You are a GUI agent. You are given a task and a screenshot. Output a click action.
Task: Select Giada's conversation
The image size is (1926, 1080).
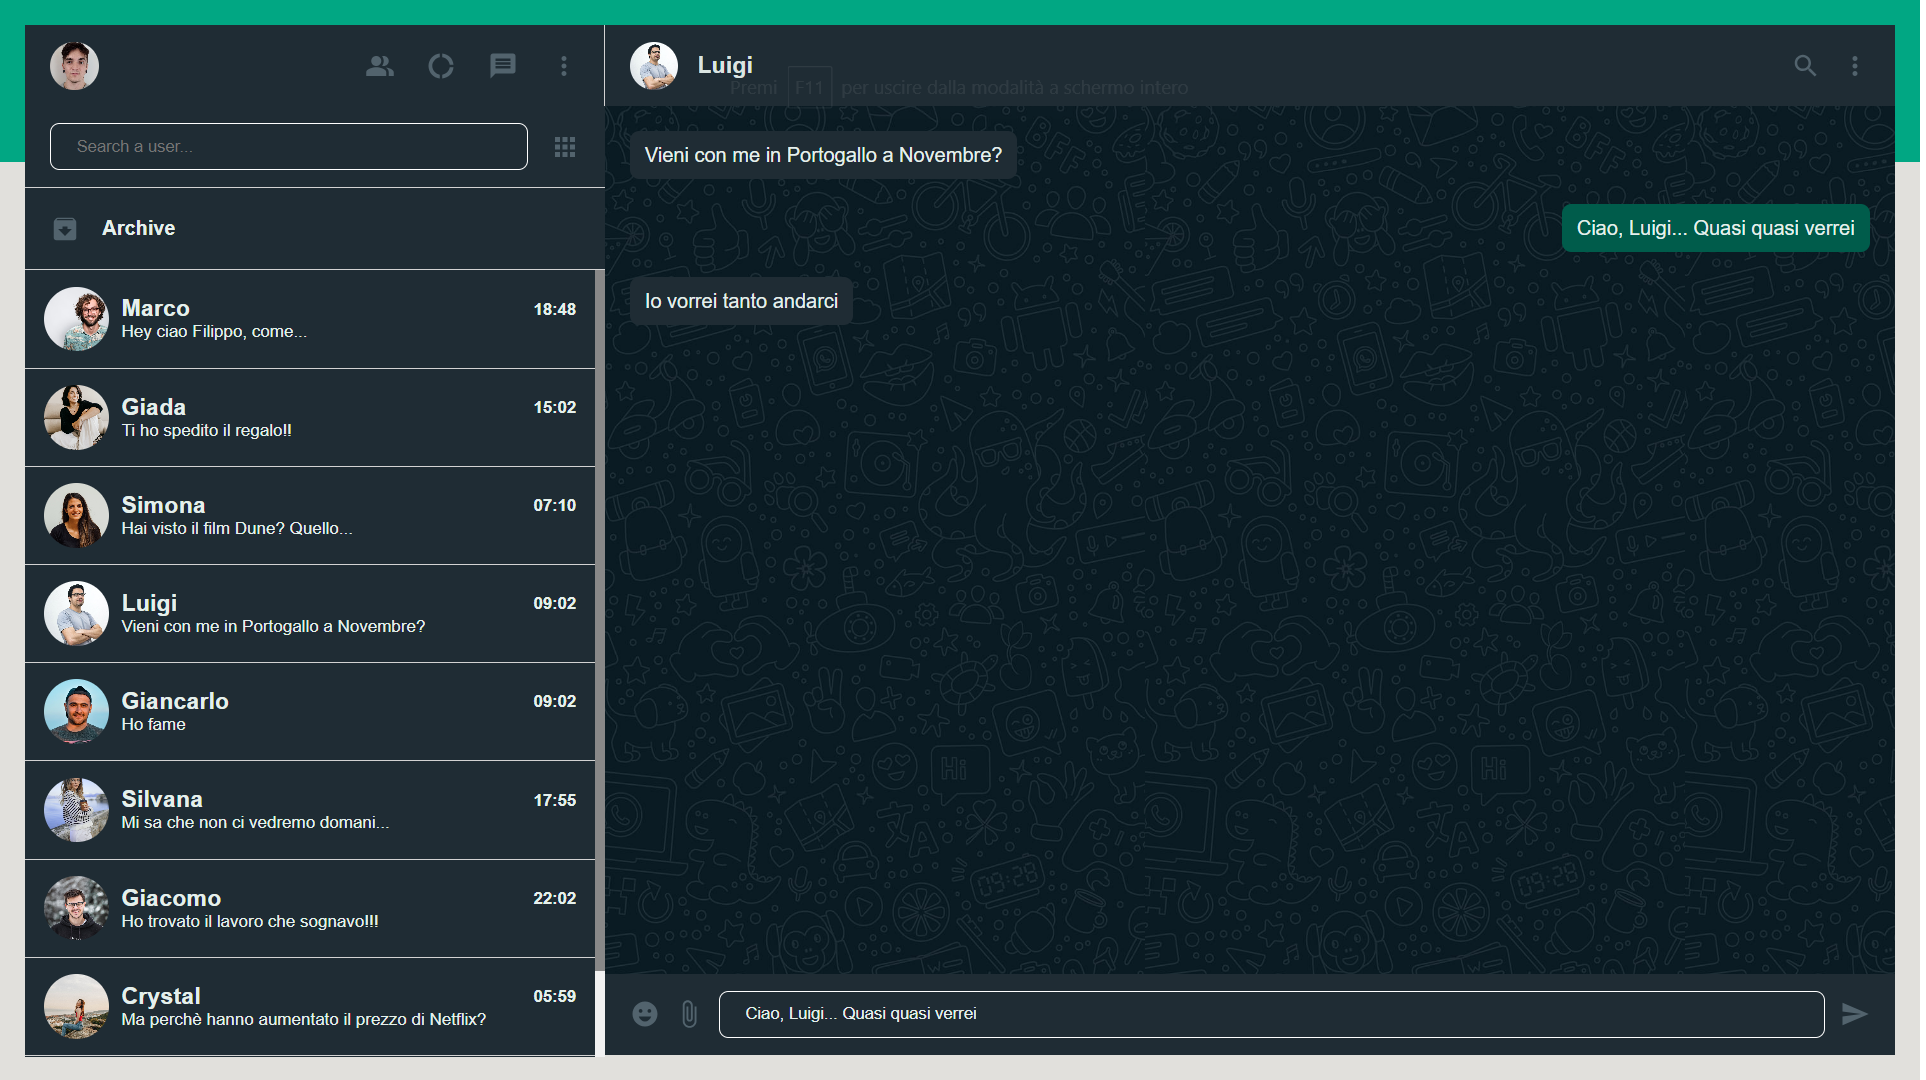(310, 417)
